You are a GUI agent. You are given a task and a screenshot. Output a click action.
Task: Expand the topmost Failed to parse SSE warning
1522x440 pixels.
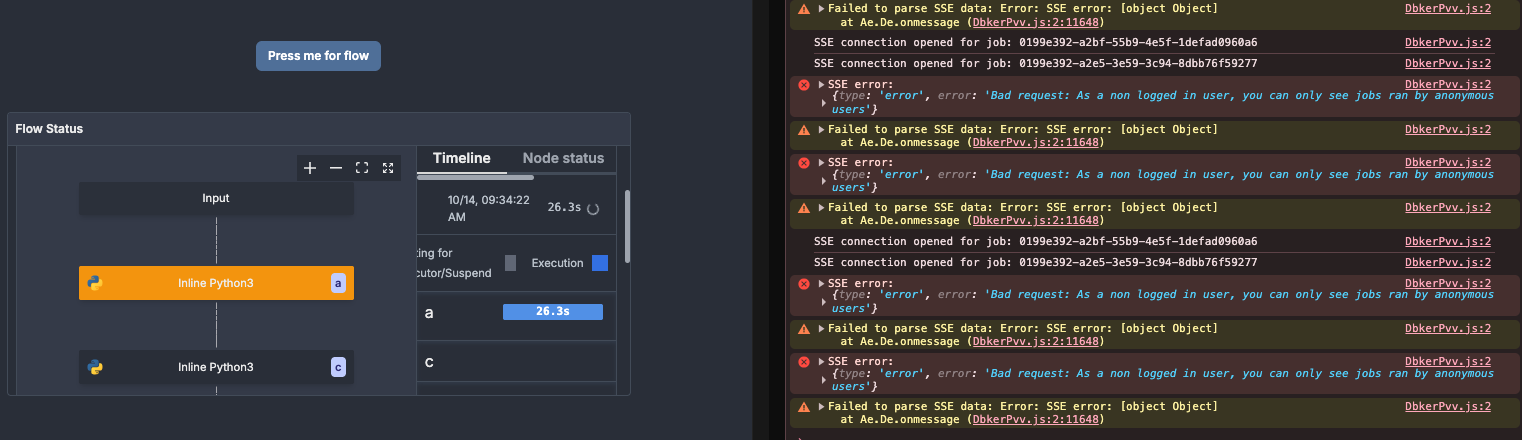coord(822,8)
